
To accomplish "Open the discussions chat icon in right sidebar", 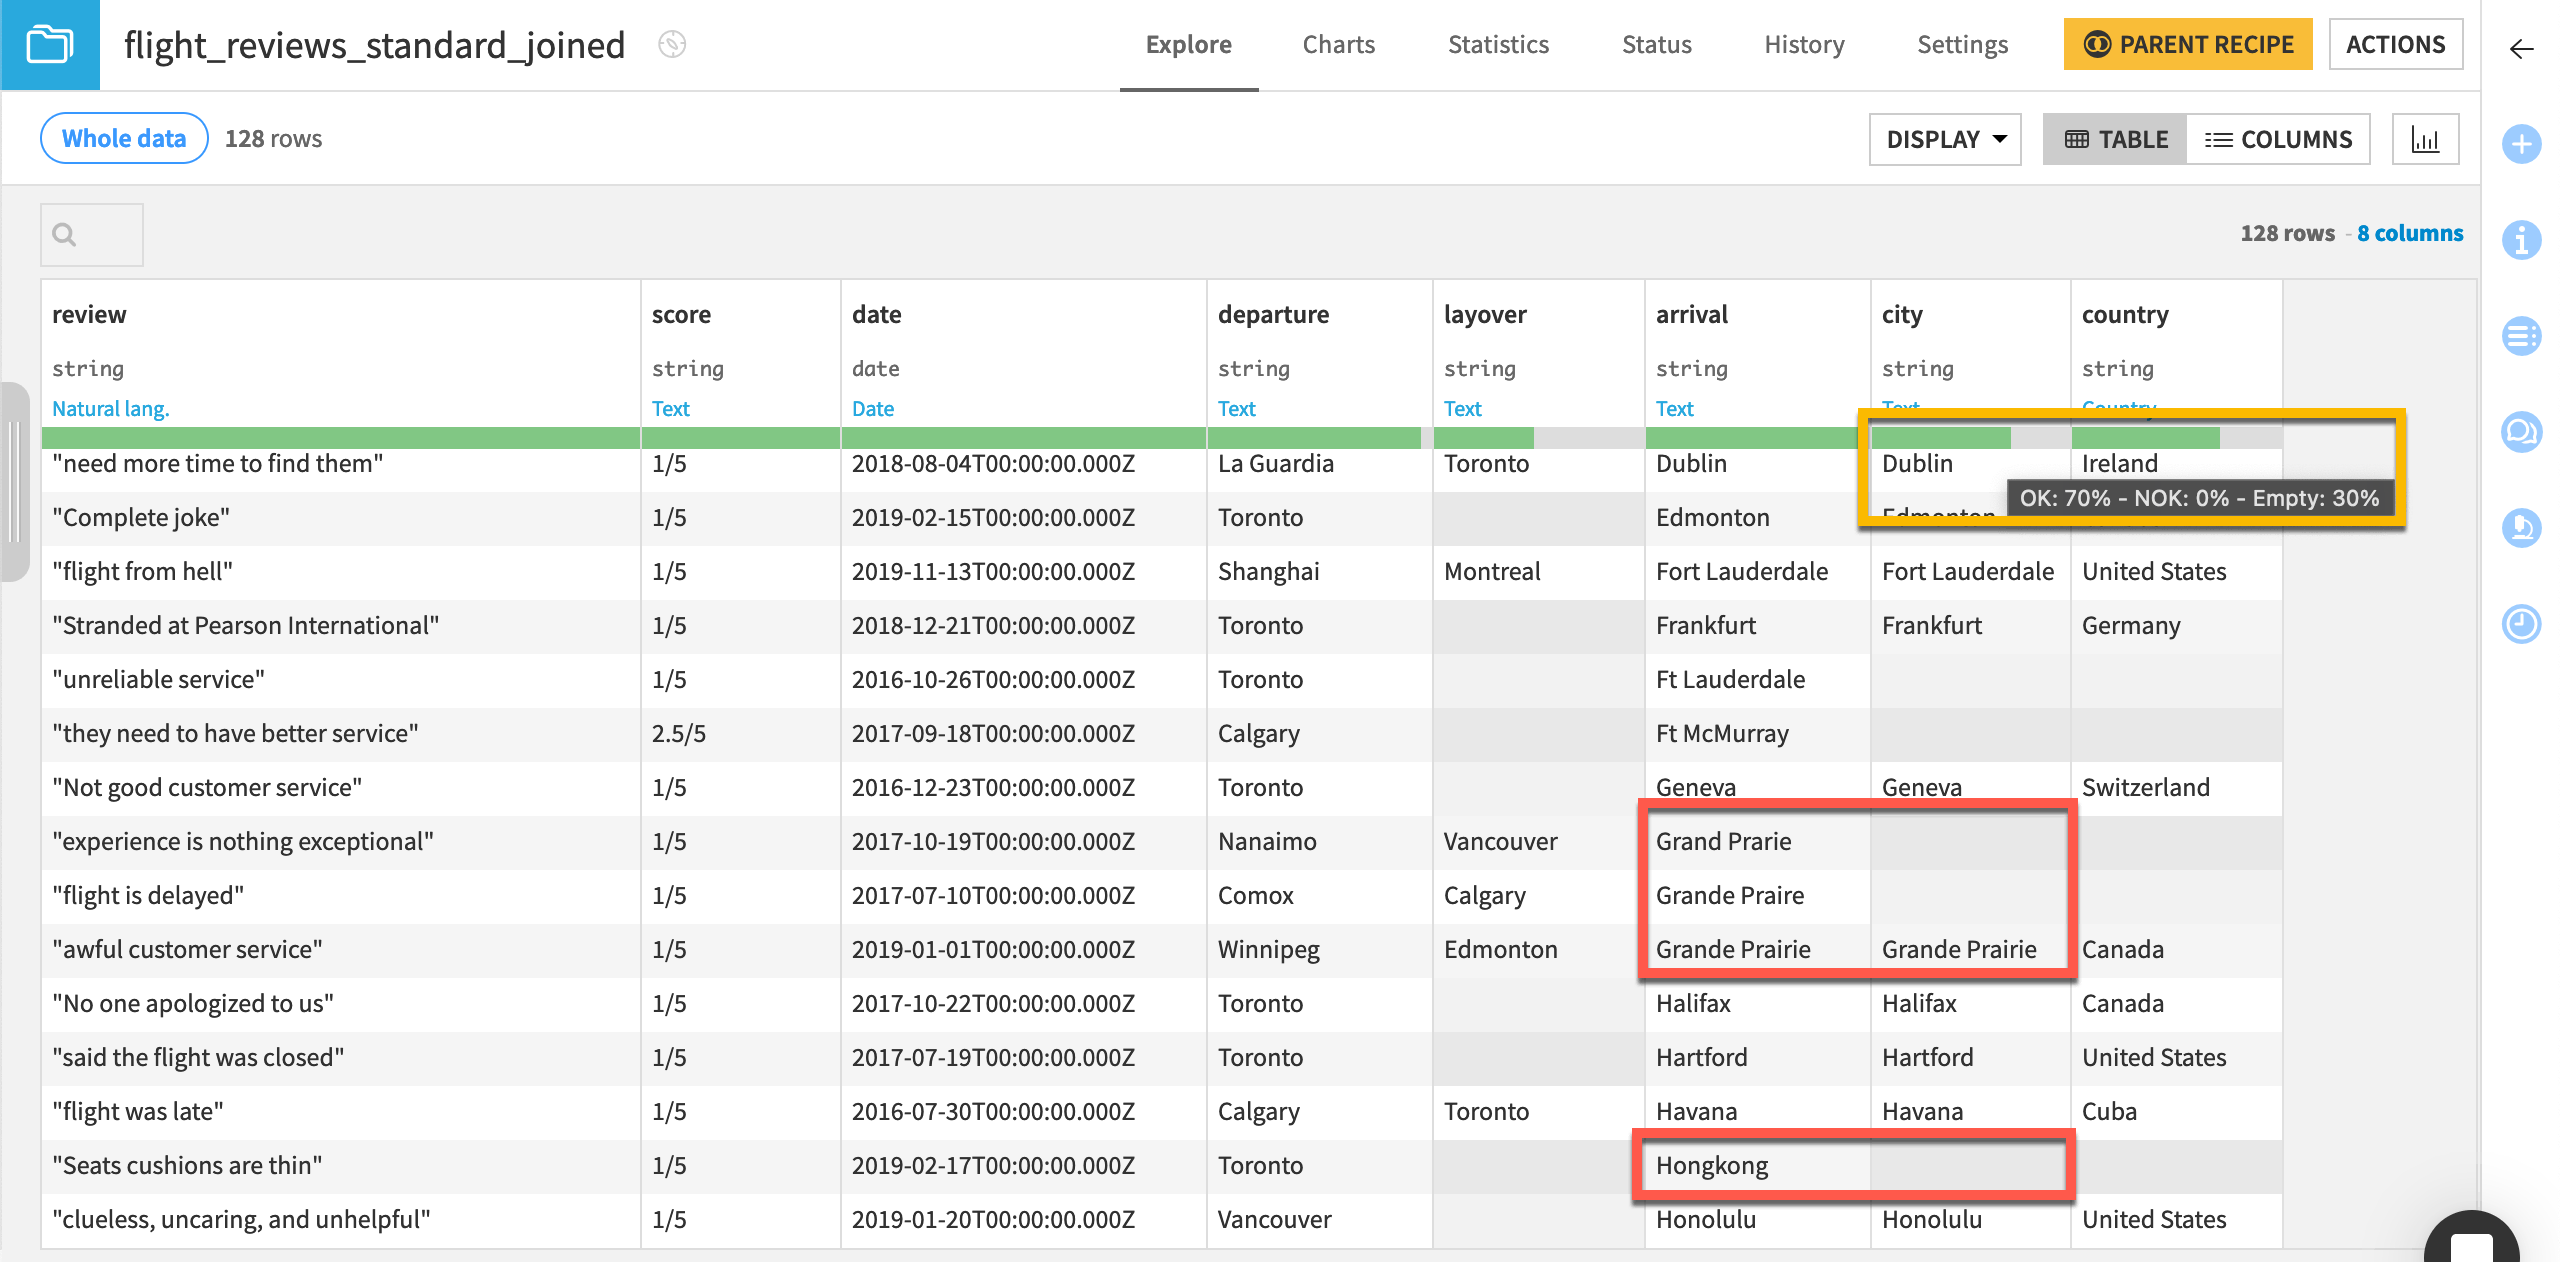I will (x=2521, y=432).
